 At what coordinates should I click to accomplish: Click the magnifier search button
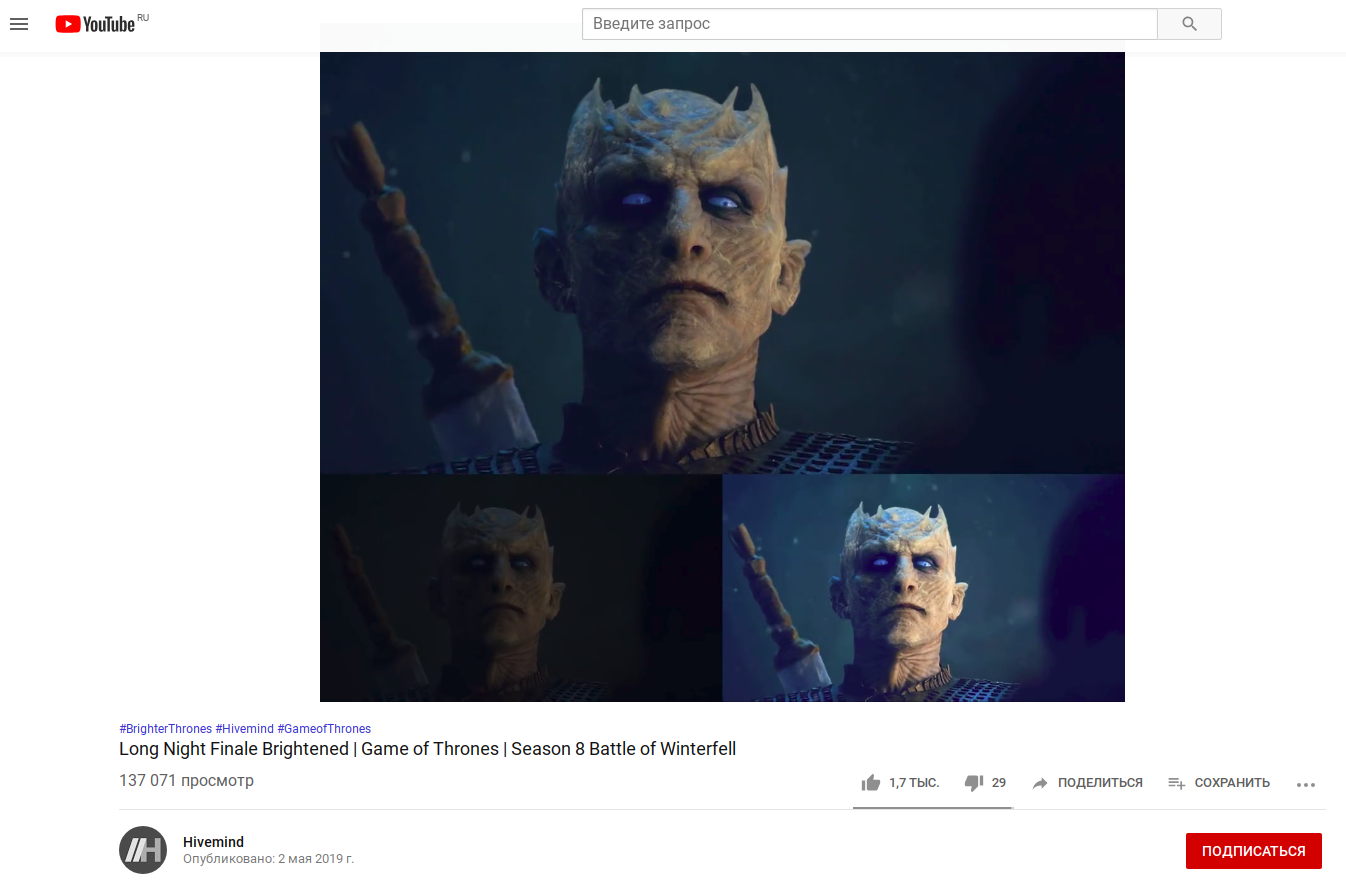(1189, 24)
